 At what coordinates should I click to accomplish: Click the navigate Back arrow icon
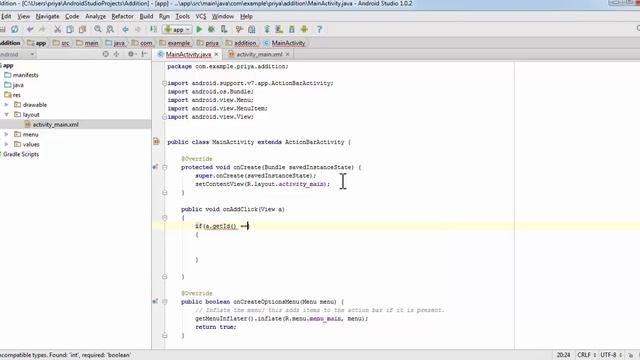(x=125, y=29)
